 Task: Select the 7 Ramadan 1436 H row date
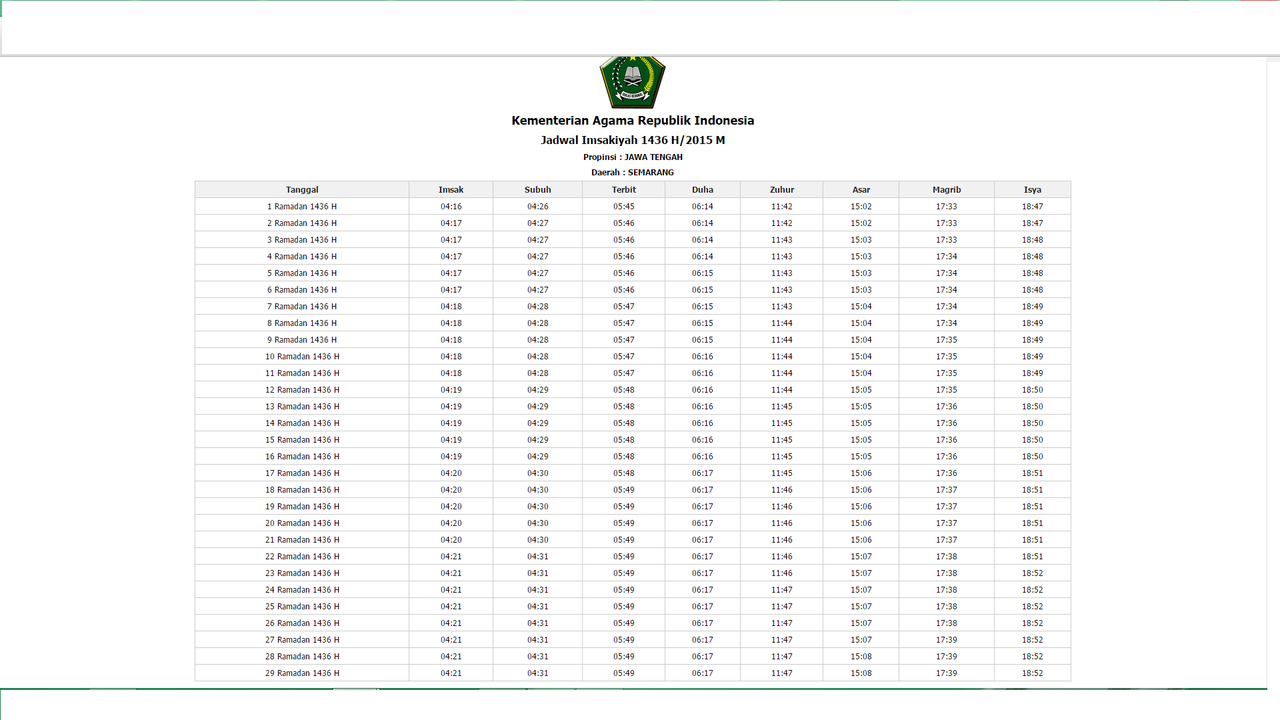click(x=302, y=307)
